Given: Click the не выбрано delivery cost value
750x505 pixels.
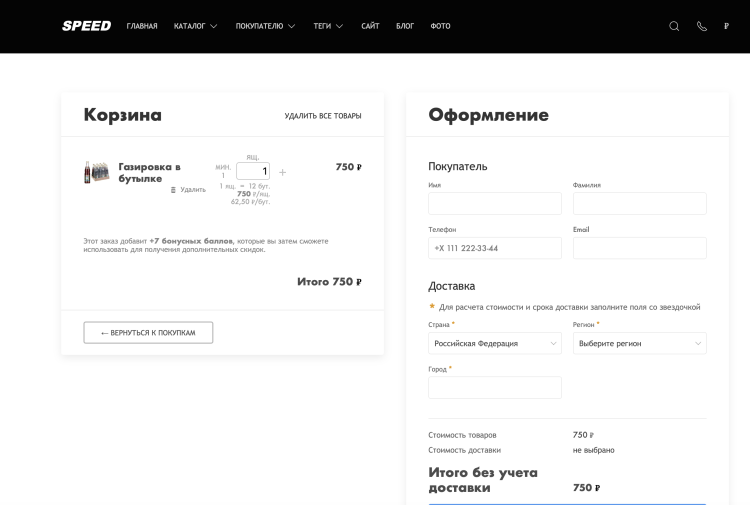Looking at the screenshot, I should click(594, 450).
